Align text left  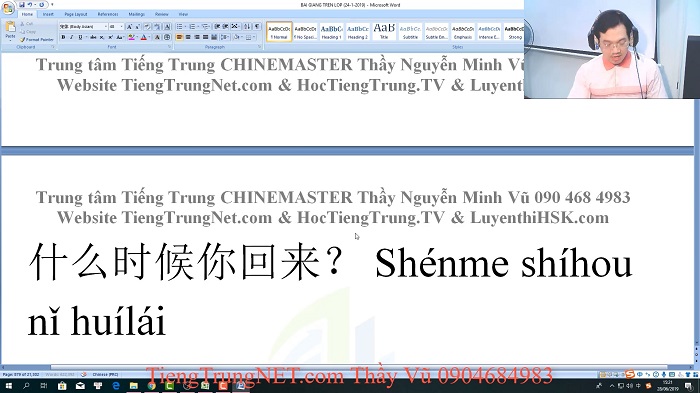click(x=179, y=37)
